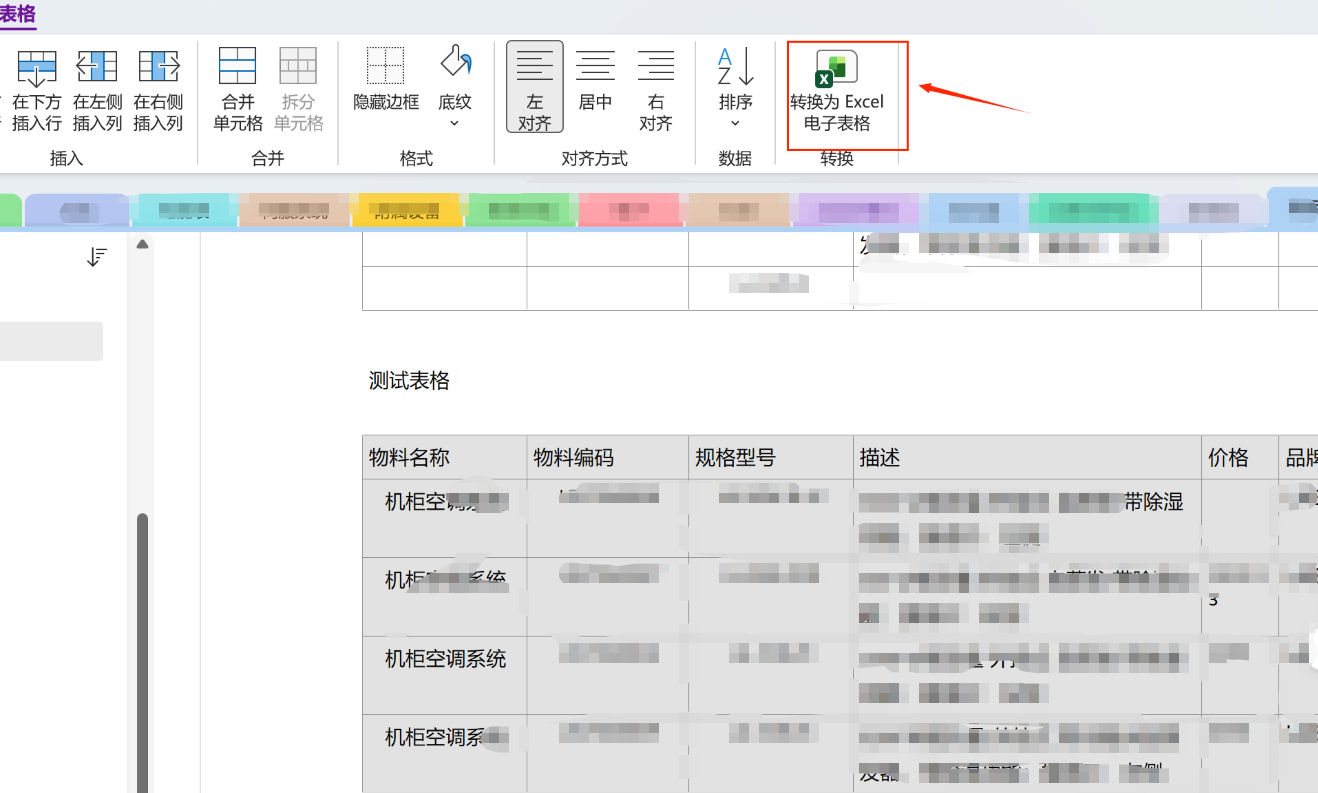The width and height of the screenshot is (1318, 793).
Task: Select the 价格 header cell
Action: pos(1240,457)
